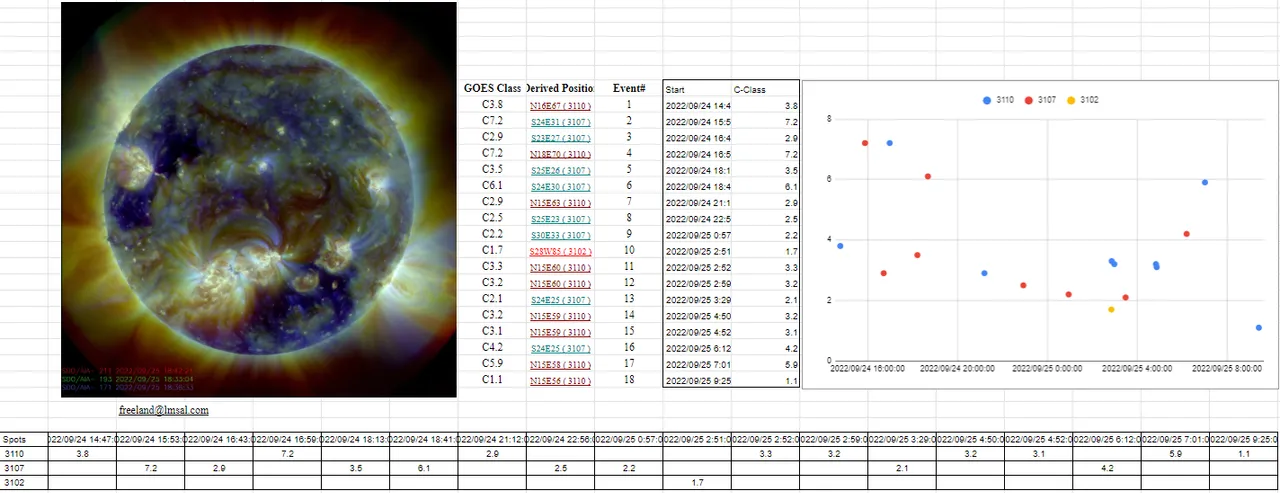The height and width of the screenshot is (493, 1280).
Task: Click the red chart point at 6.1
Action: [928, 177]
